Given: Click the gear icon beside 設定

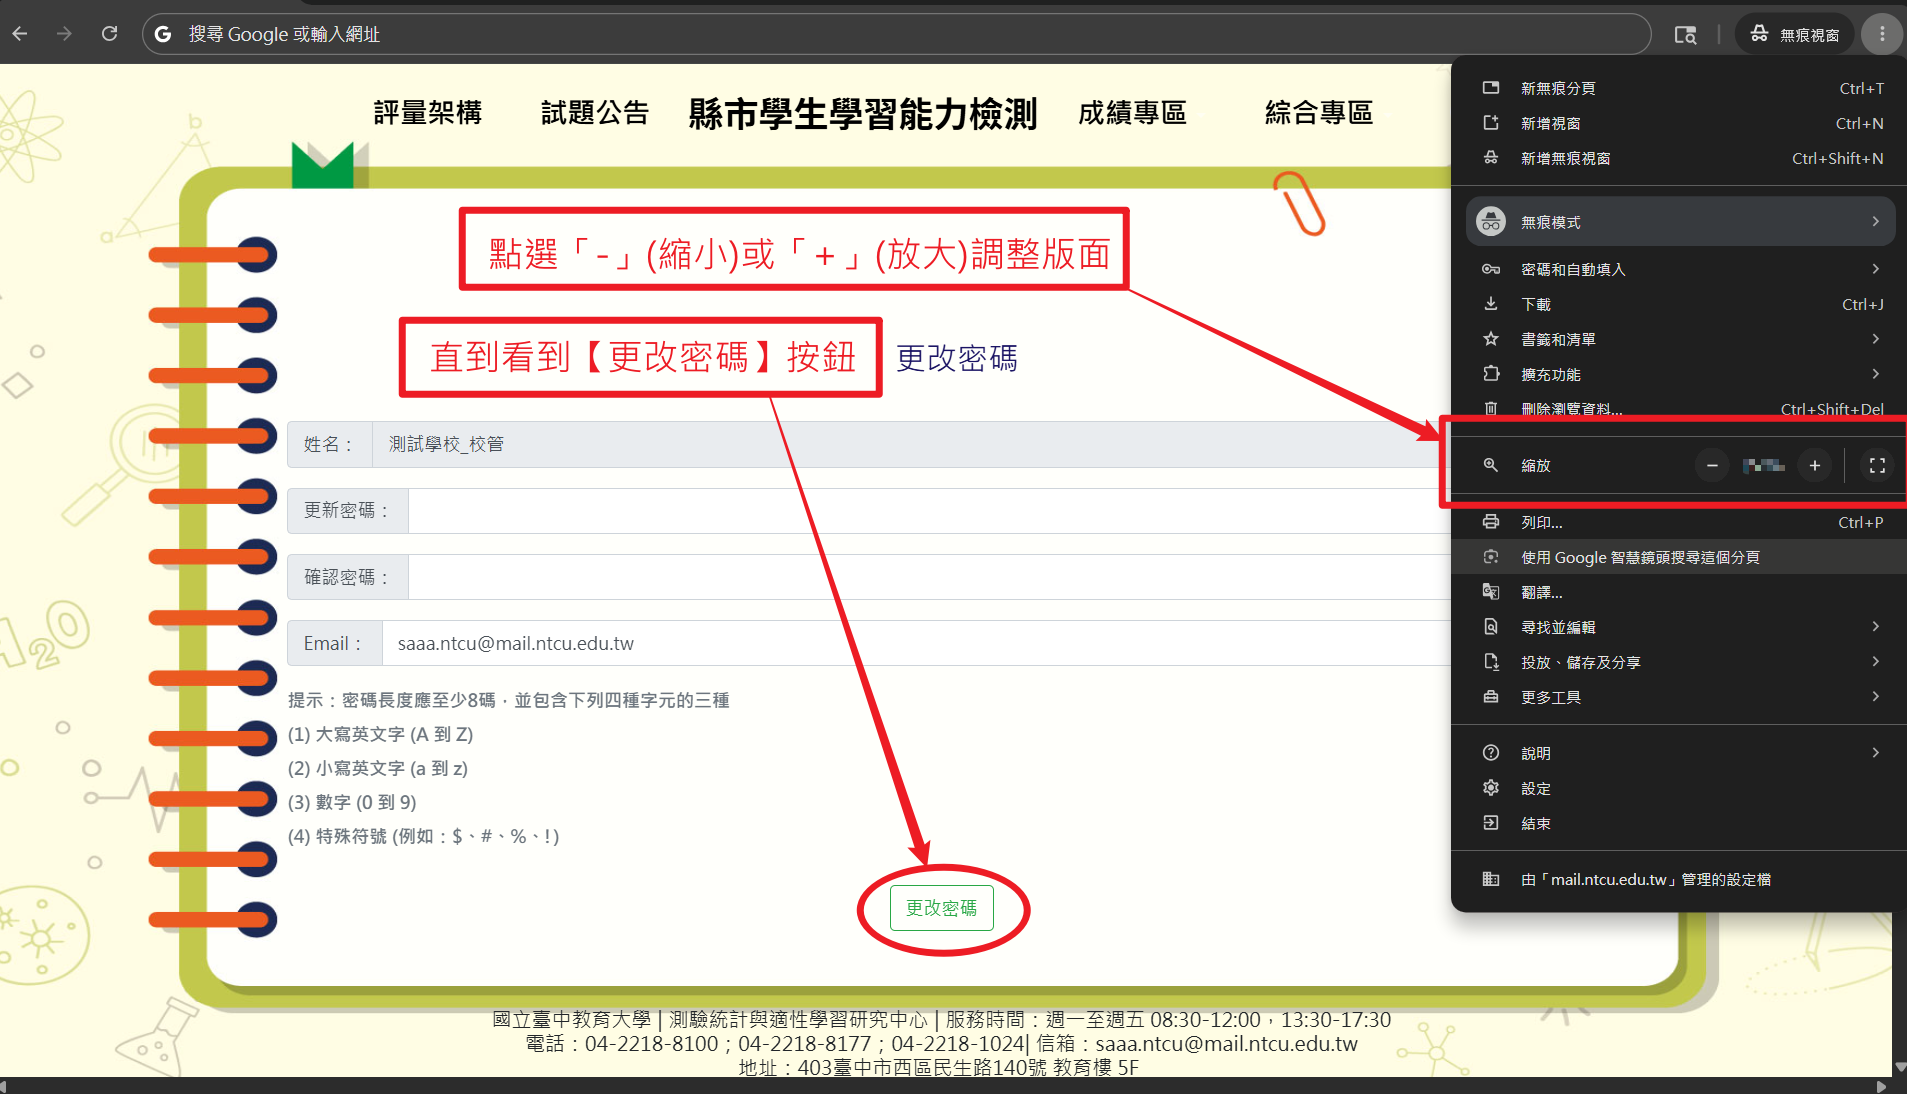Looking at the screenshot, I should pyautogui.click(x=1491, y=788).
